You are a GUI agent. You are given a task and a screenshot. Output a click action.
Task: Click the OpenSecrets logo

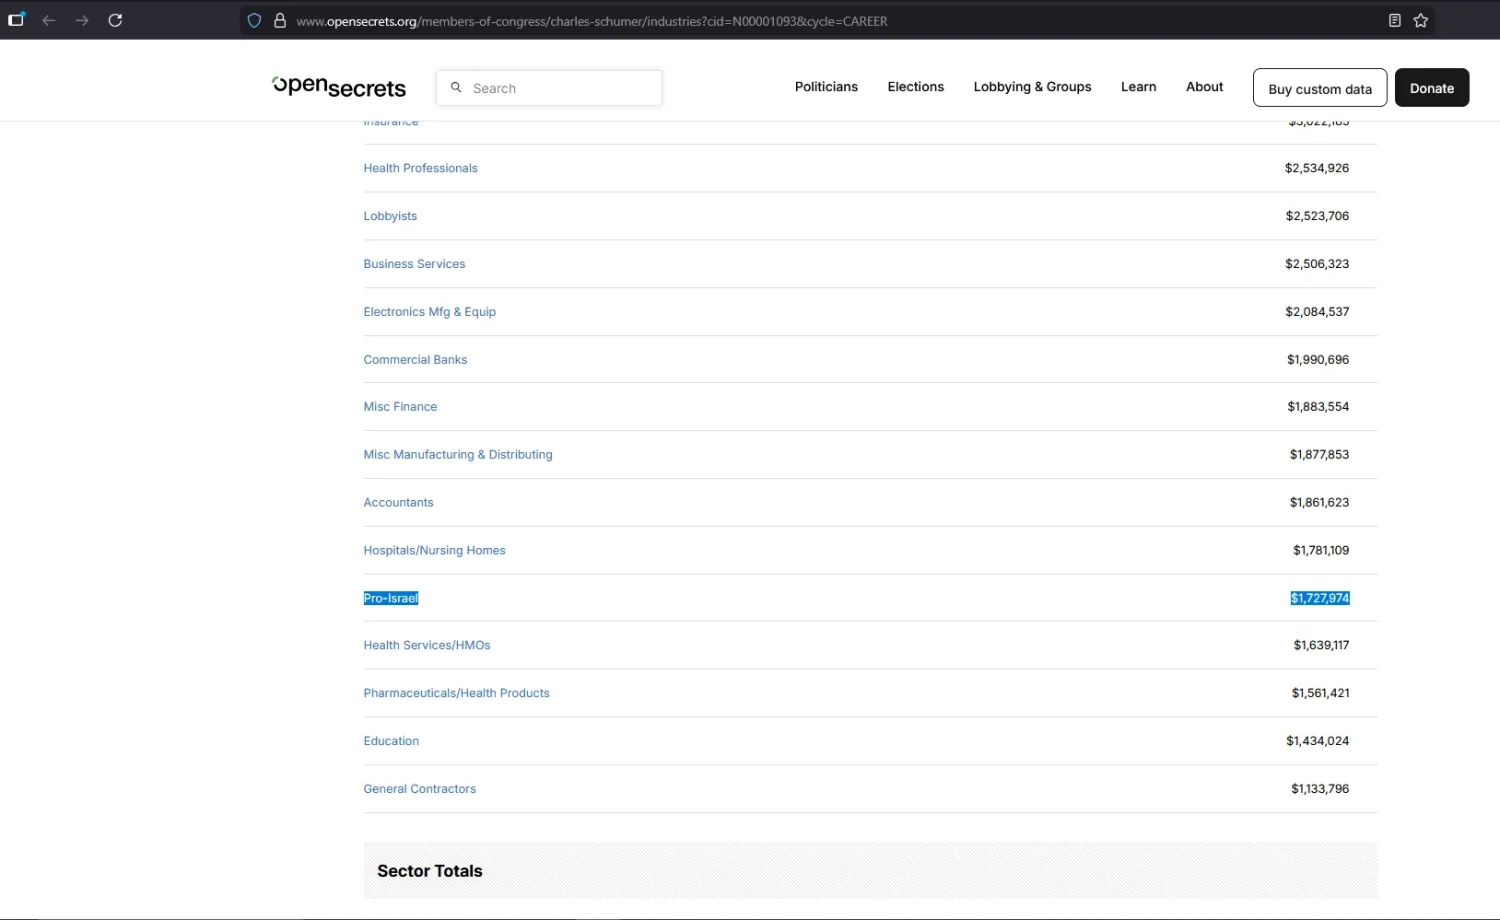pyautogui.click(x=339, y=87)
